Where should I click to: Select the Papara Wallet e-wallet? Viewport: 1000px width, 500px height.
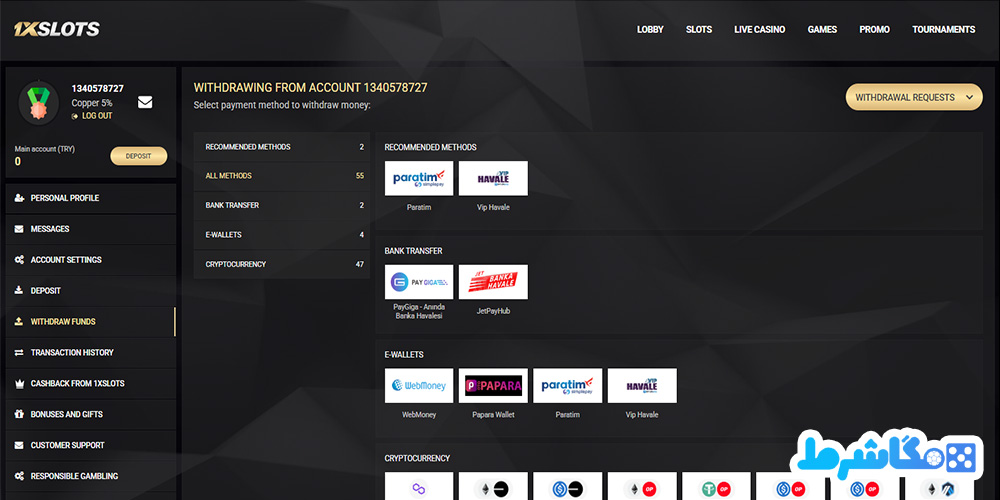[493, 385]
